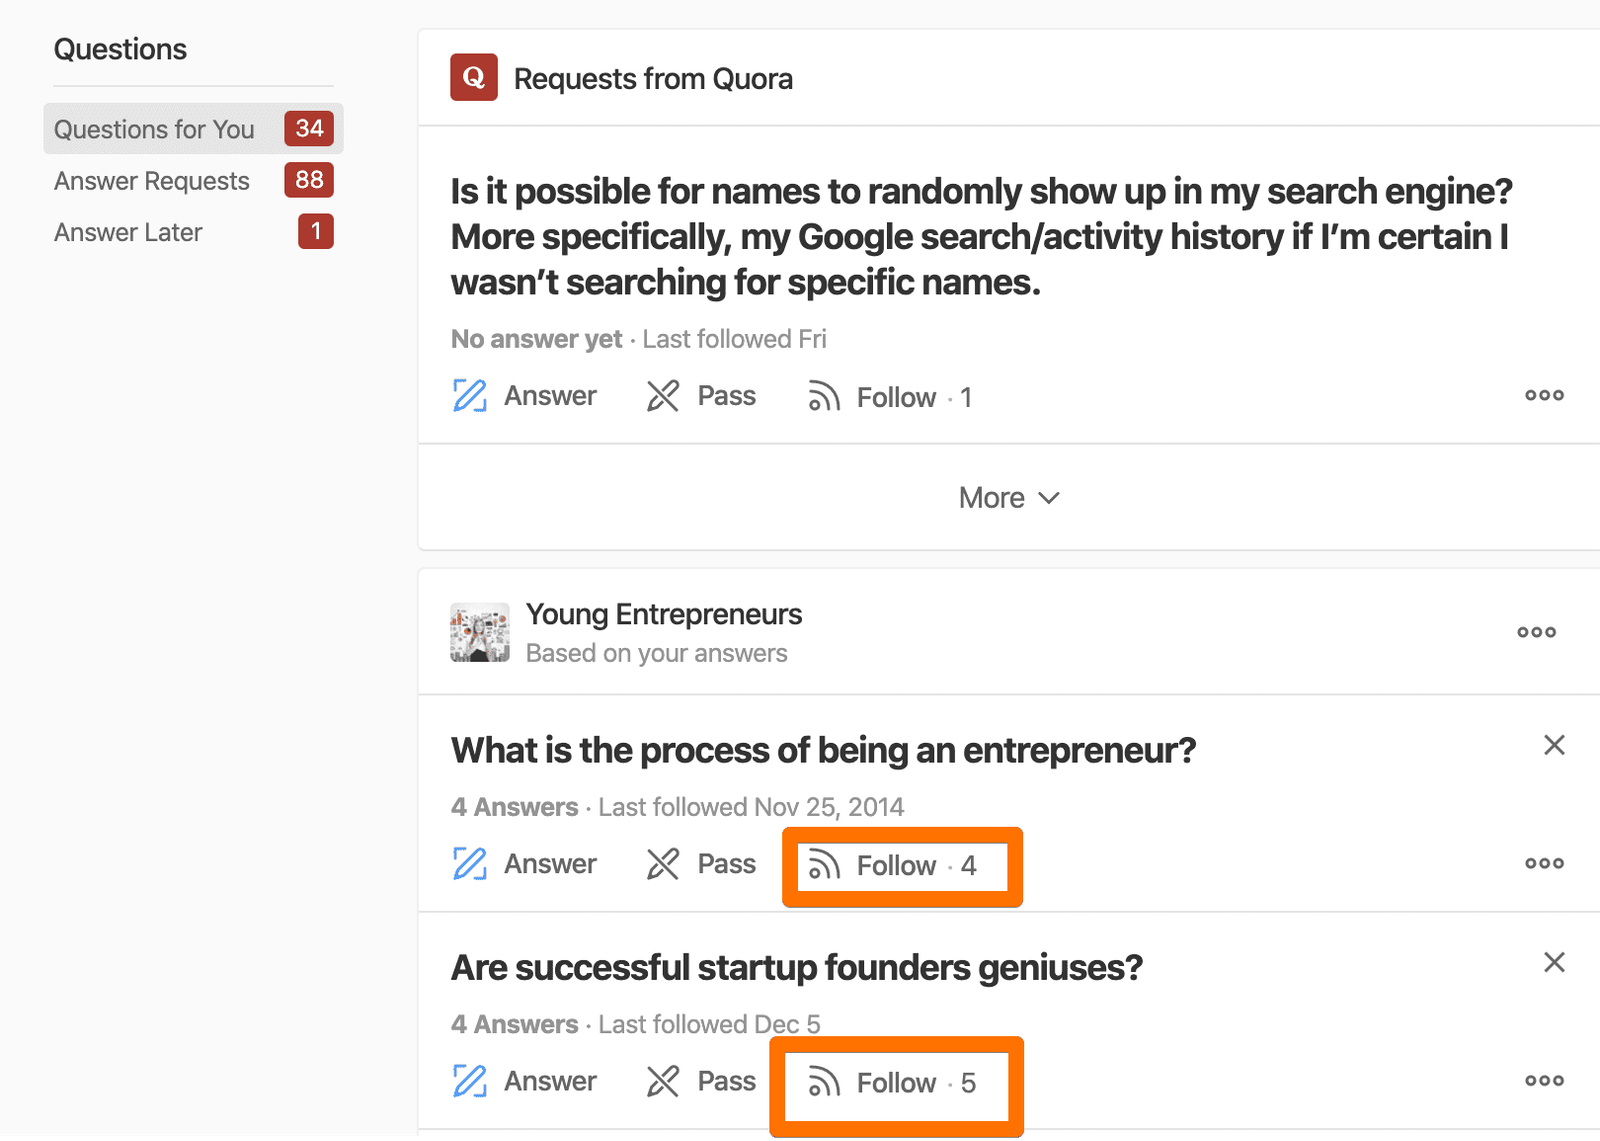Open three-dot menu for entrepreneur process question

click(x=1544, y=863)
